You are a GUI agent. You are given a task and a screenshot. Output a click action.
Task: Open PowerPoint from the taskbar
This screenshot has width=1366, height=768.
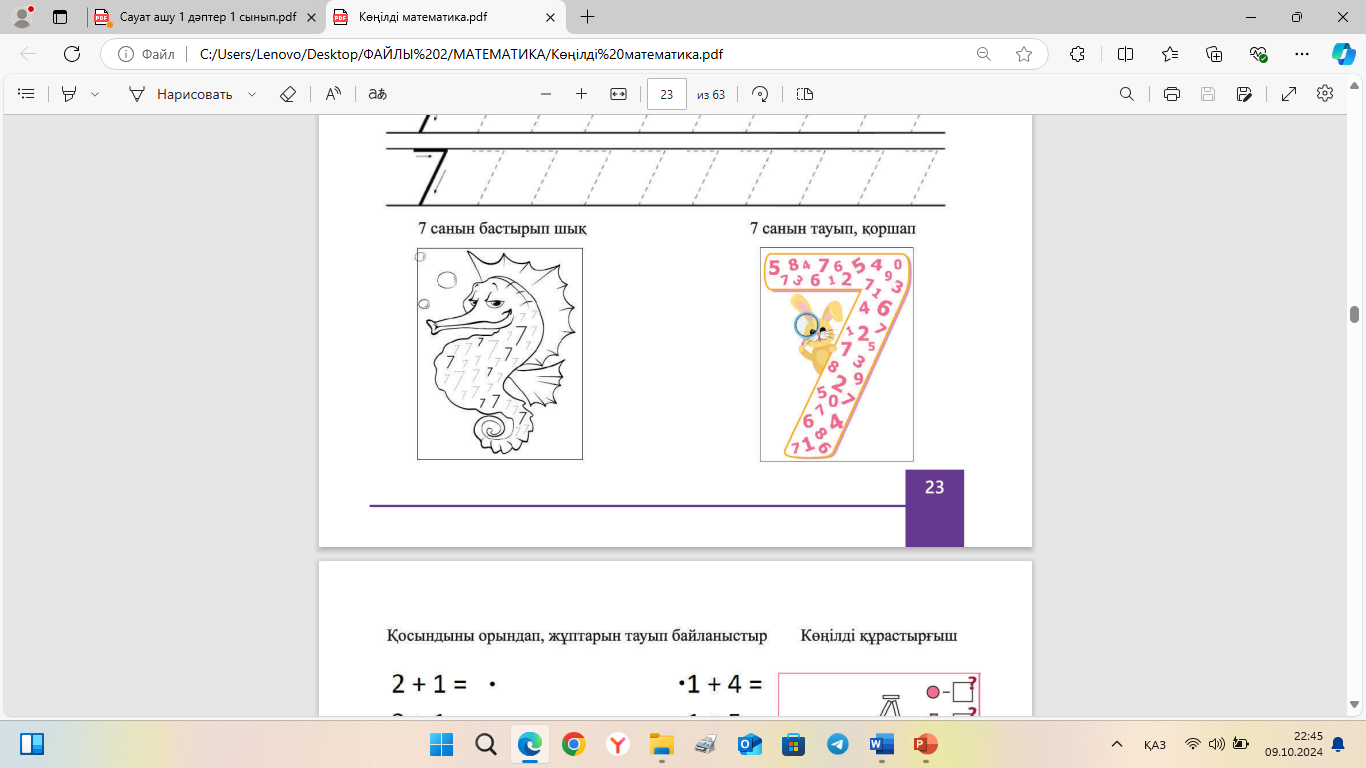(926, 744)
